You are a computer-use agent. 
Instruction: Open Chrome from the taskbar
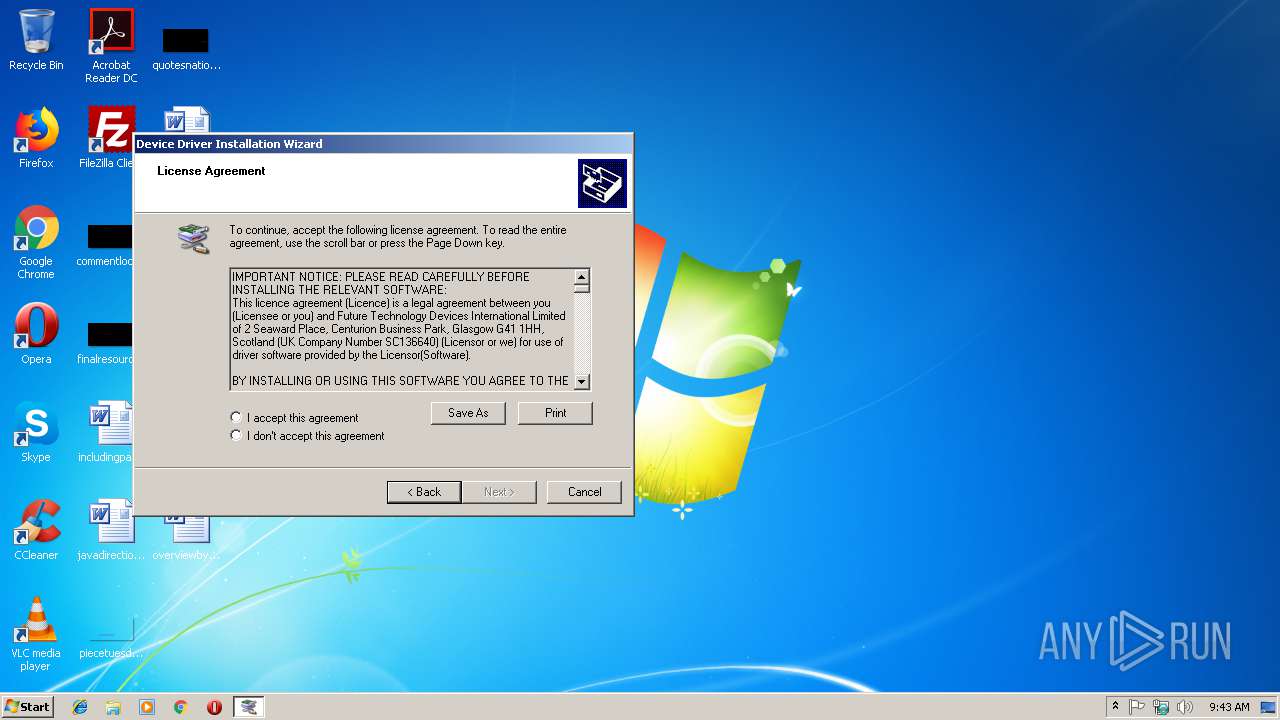pyautogui.click(x=180, y=707)
